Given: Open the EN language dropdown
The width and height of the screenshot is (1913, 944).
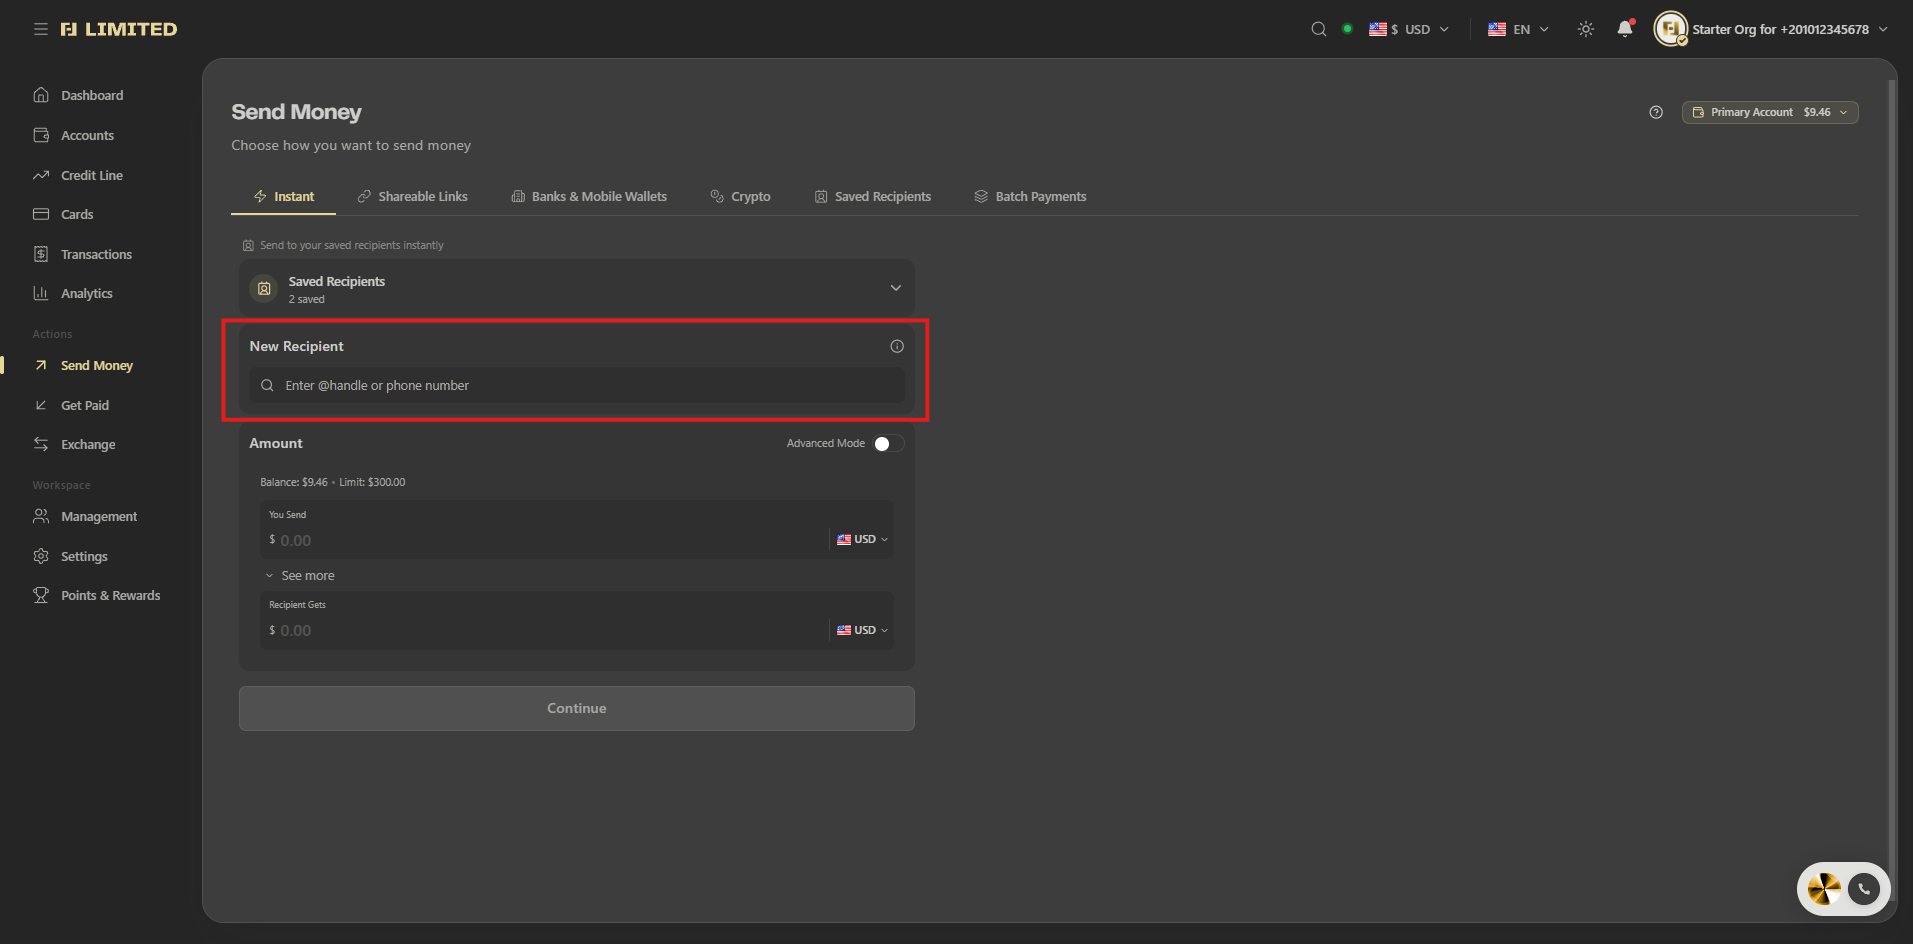Looking at the screenshot, I should [1518, 29].
